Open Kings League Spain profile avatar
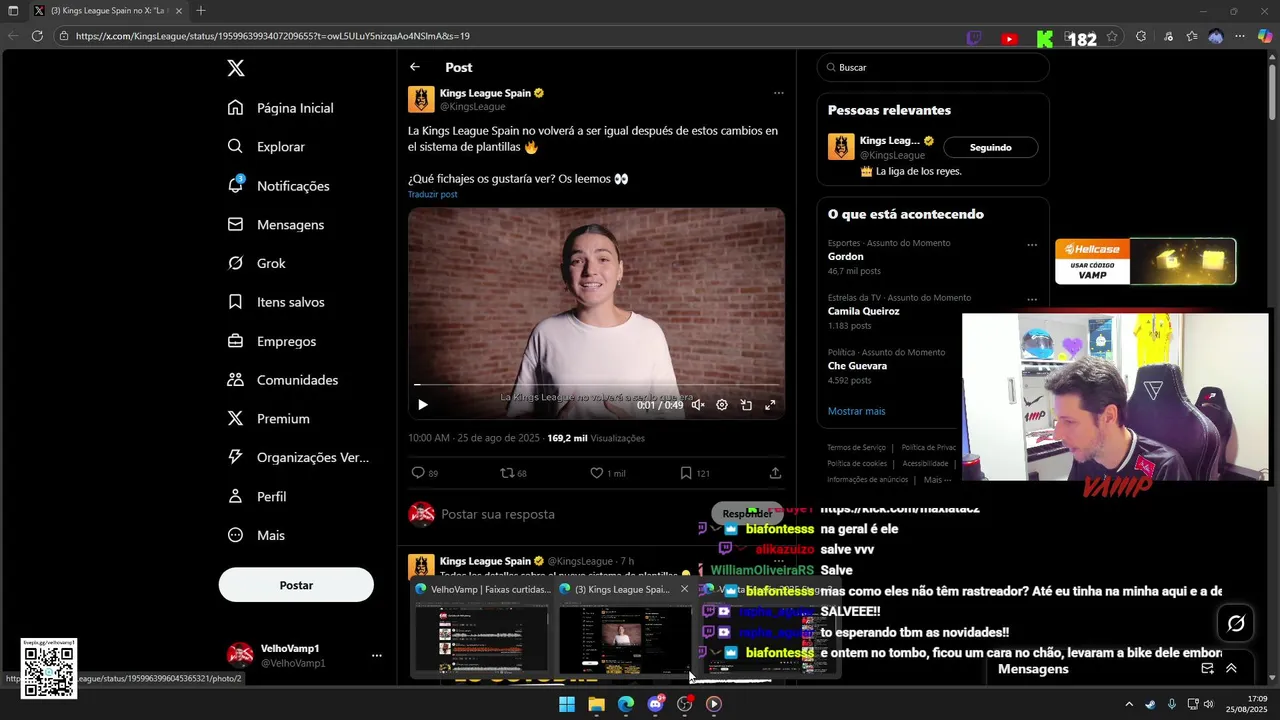1280x720 pixels. coord(421,99)
